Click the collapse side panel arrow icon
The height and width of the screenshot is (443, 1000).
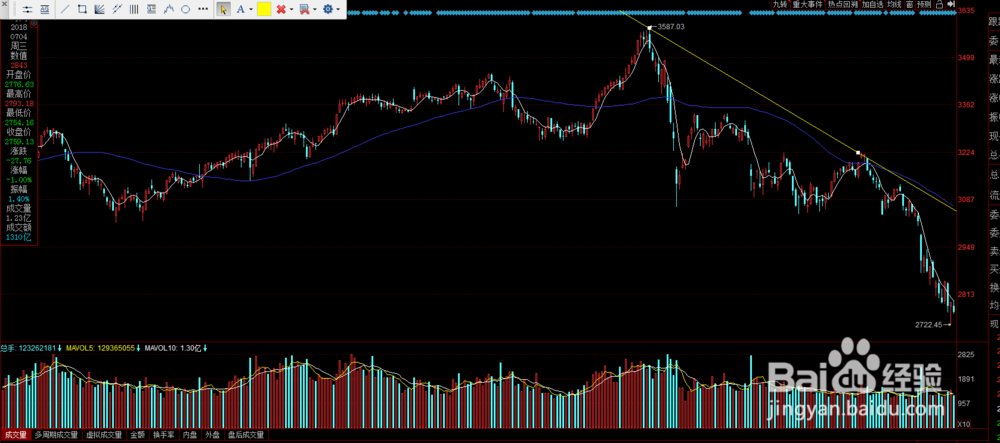click(x=951, y=4)
